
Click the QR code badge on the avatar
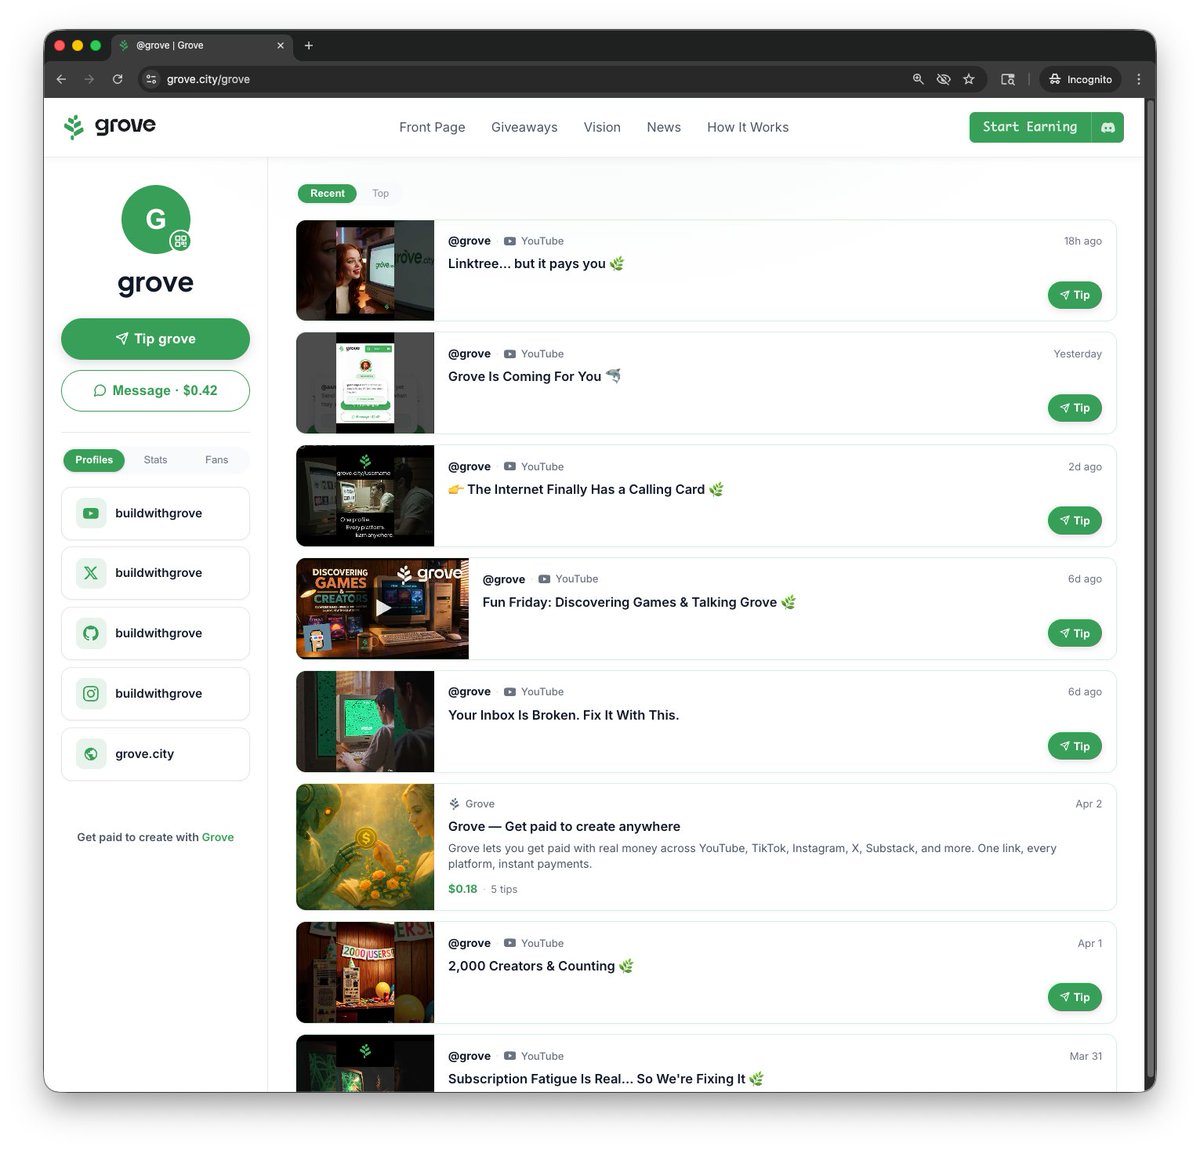click(x=180, y=241)
